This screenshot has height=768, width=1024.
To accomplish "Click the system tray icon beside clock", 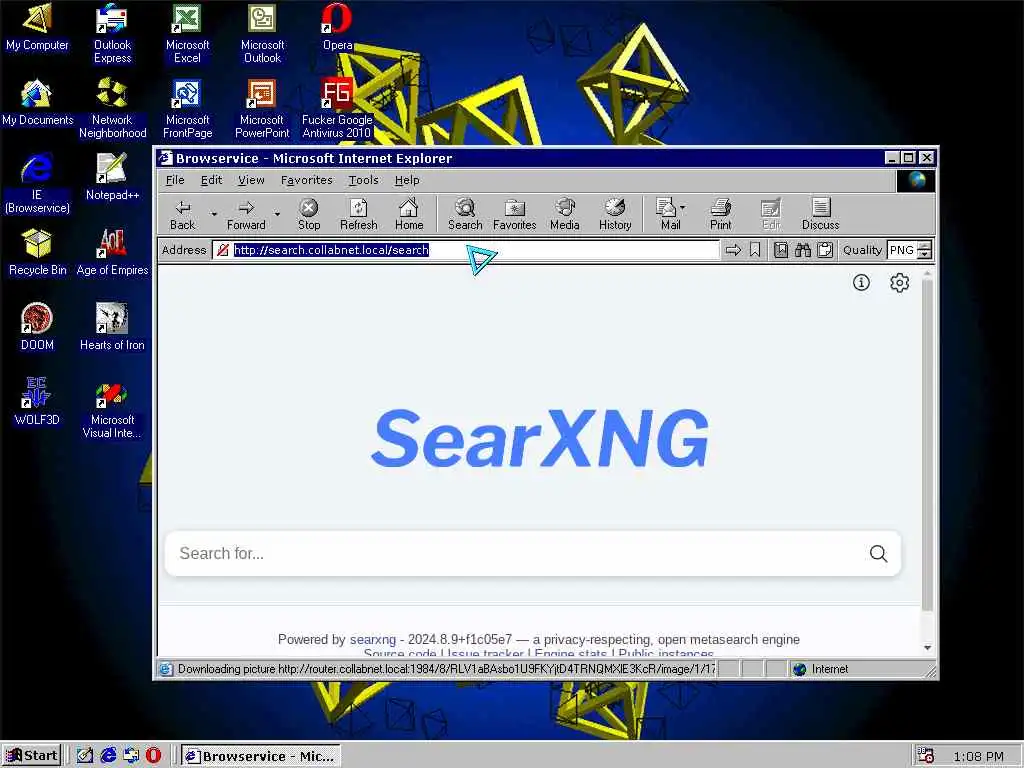I will (925, 756).
